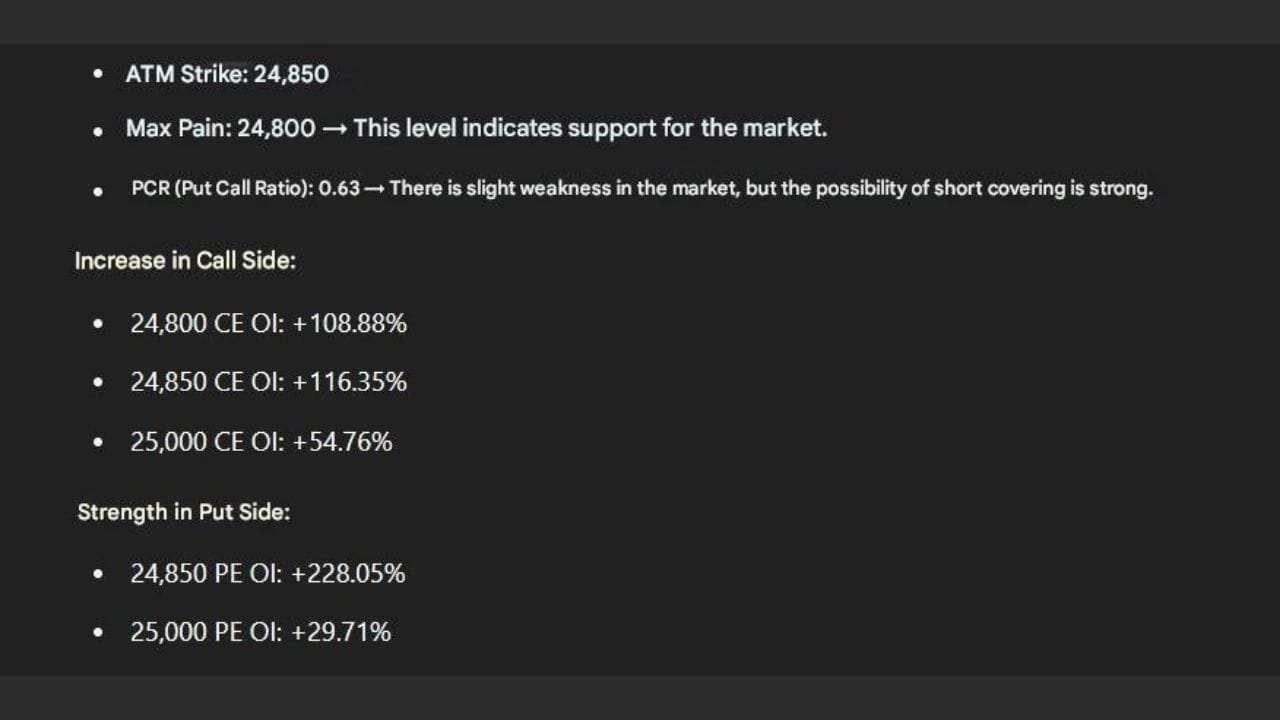The image size is (1280, 720).
Task: Select the 24,850 PE OI: +228.05% entry
Action: point(267,574)
